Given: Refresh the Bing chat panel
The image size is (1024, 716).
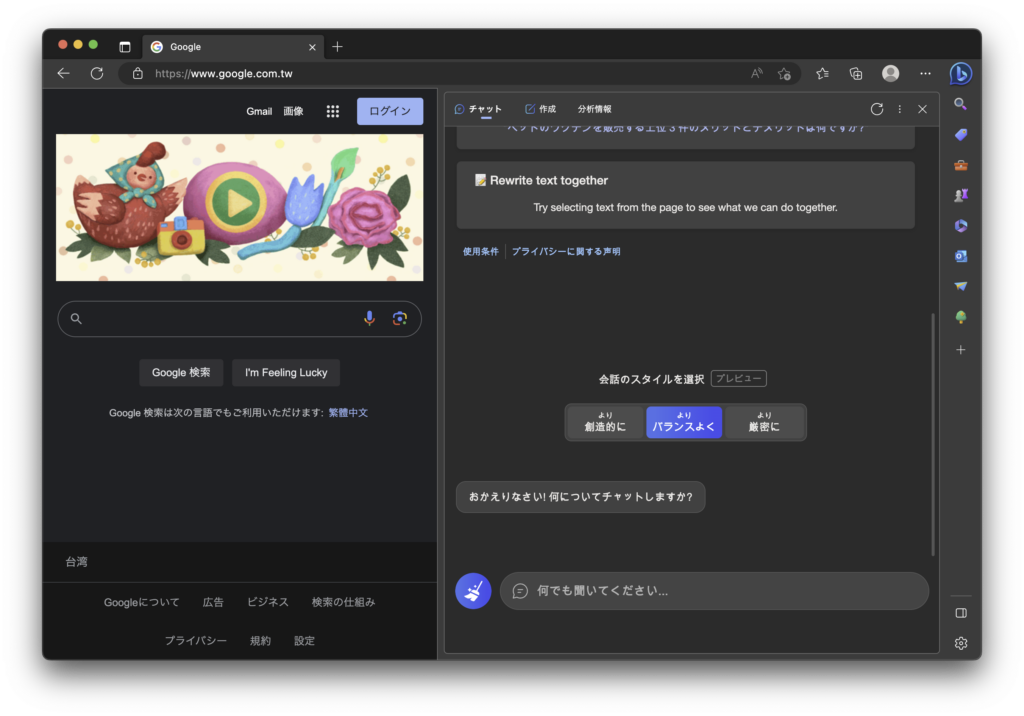Looking at the screenshot, I should pyautogui.click(x=876, y=109).
